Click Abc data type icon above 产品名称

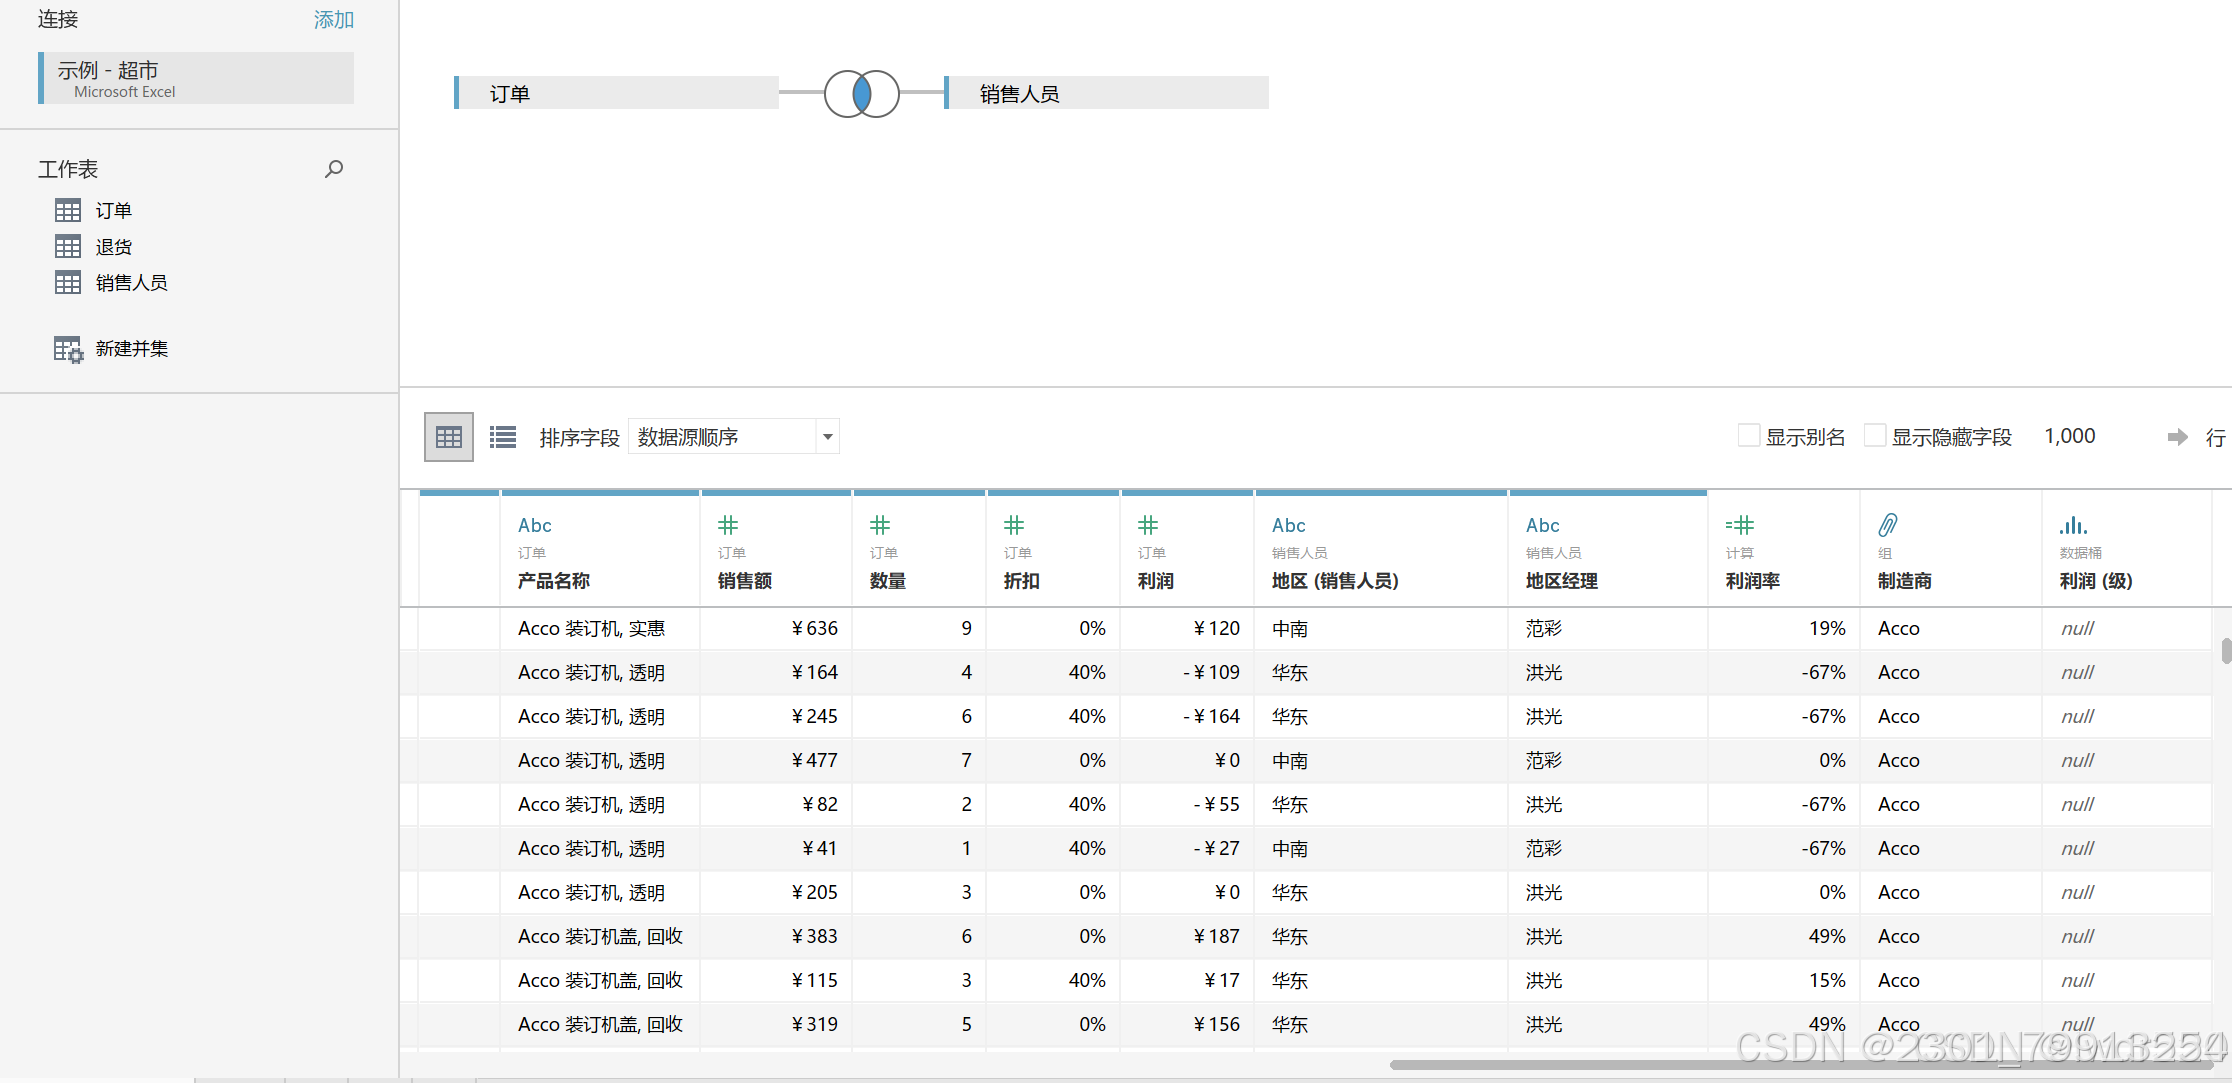534,525
